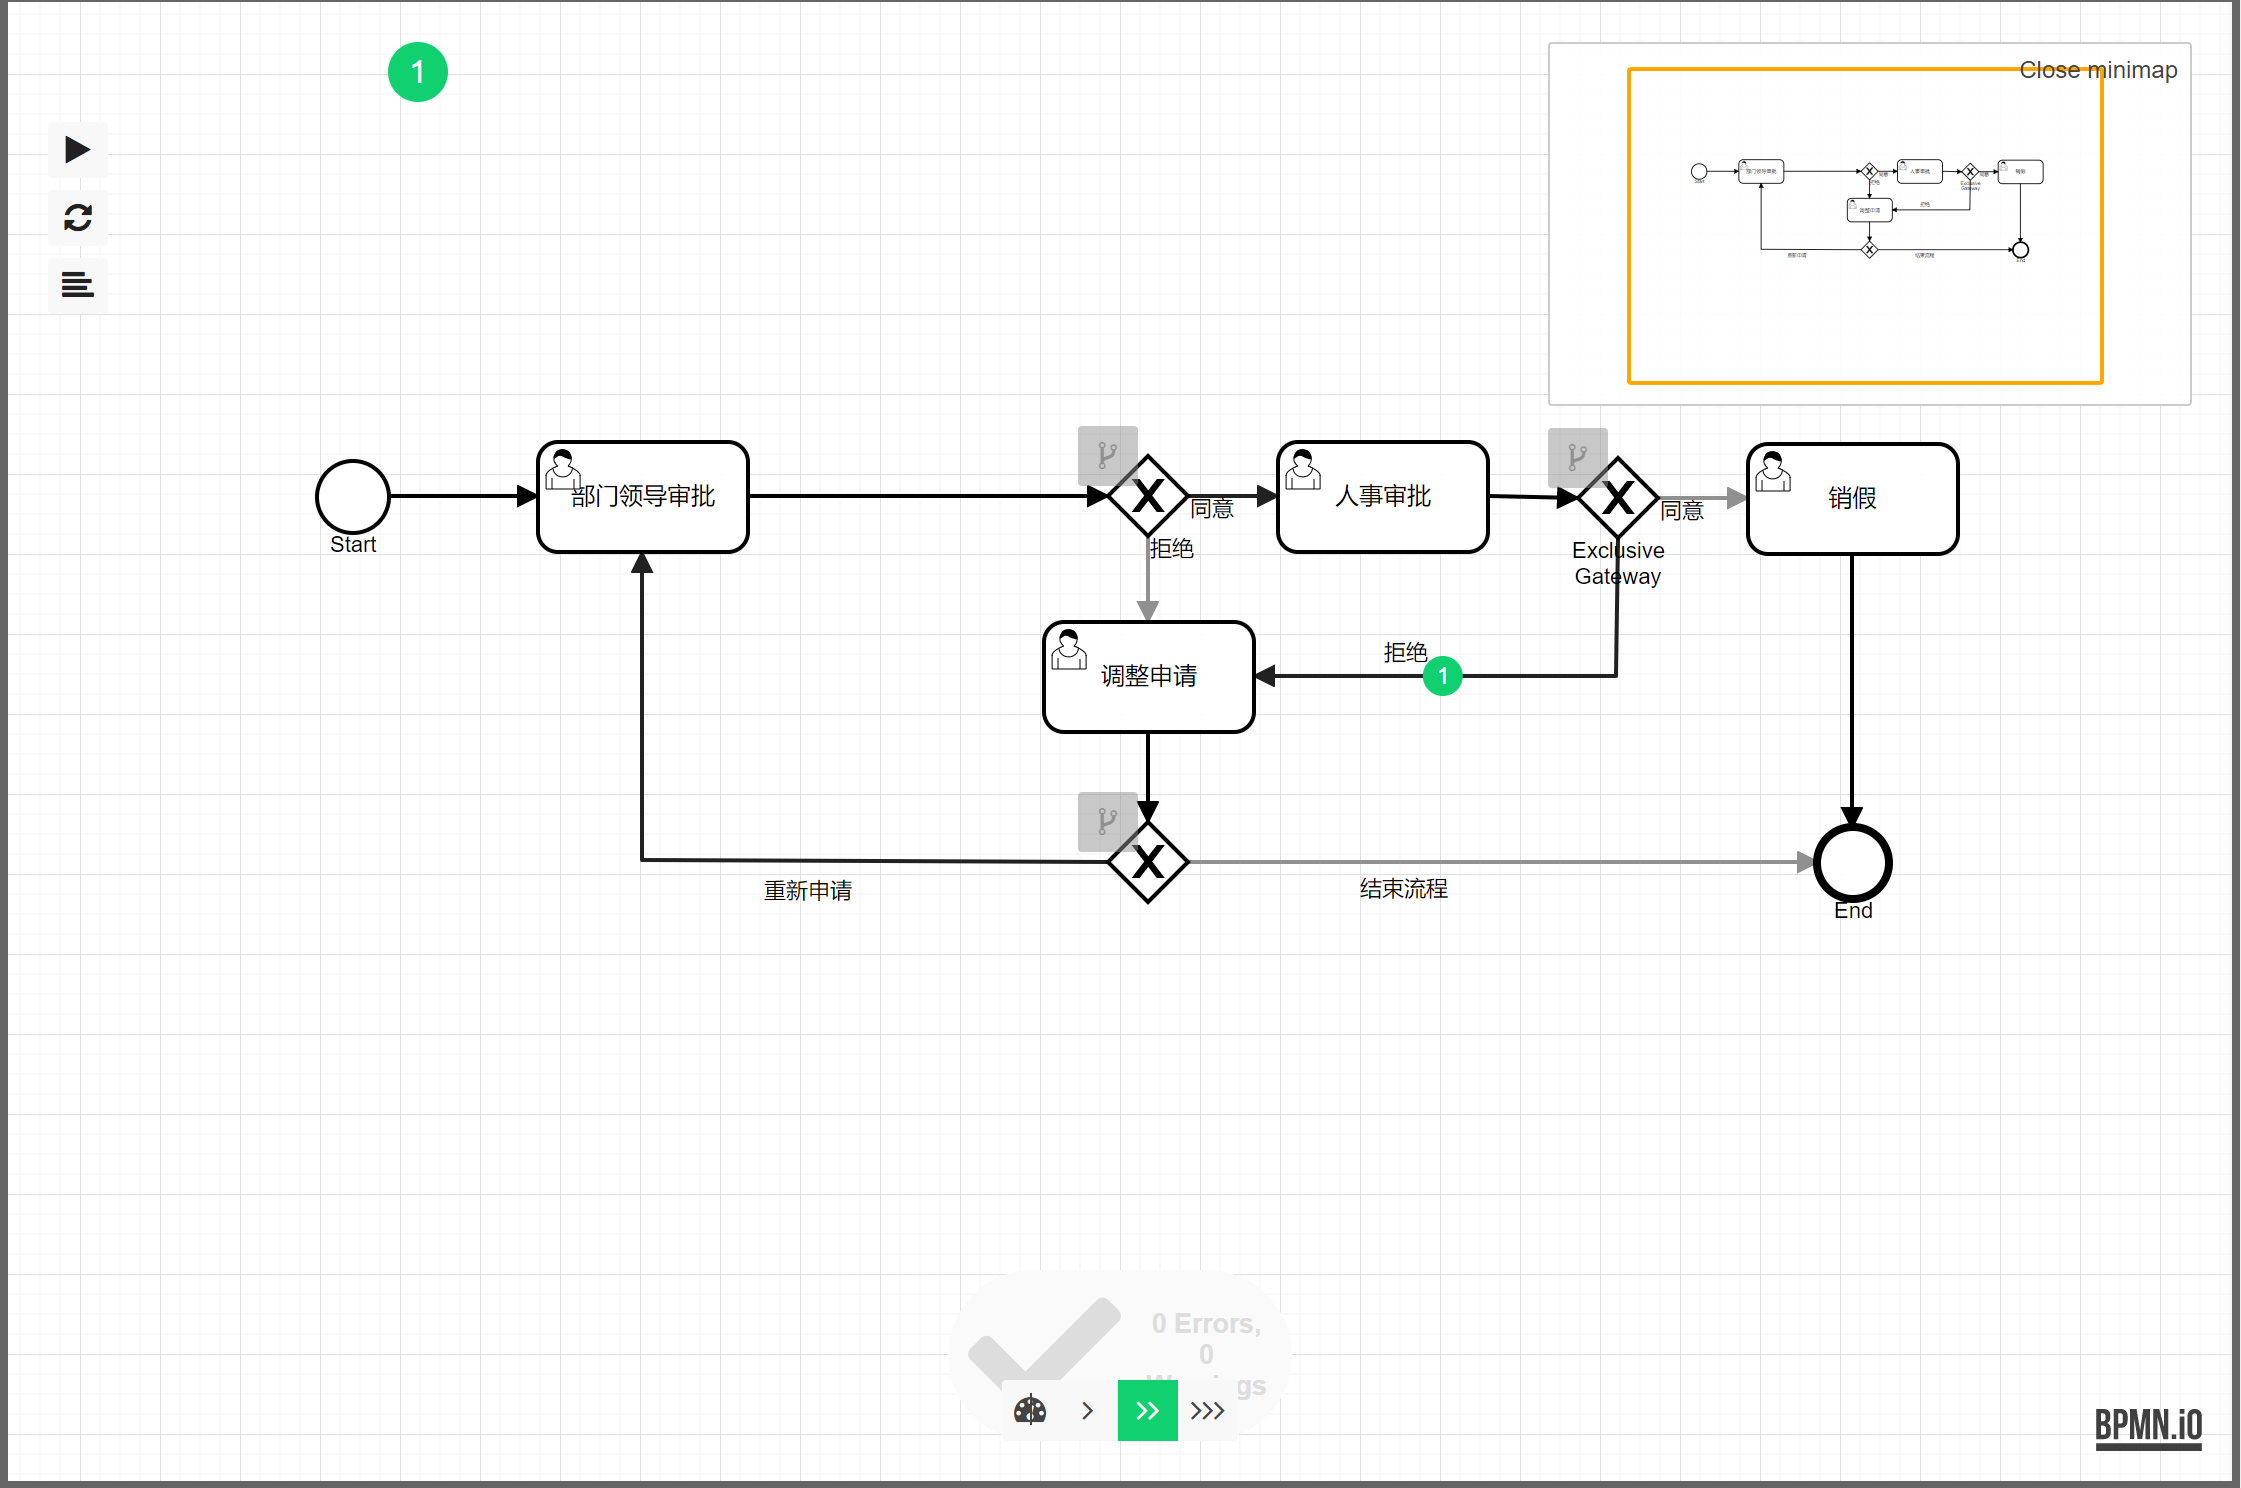Open the simulation log lines icon
Screen dimensions: 2241x1488
[77, 285]
